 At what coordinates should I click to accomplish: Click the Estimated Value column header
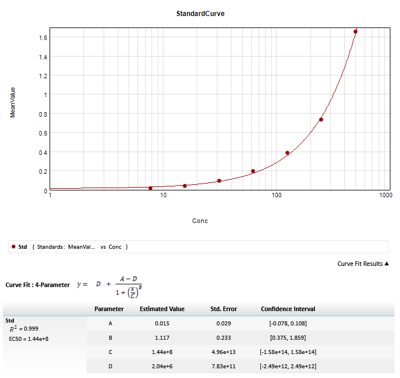pos(162,309)
